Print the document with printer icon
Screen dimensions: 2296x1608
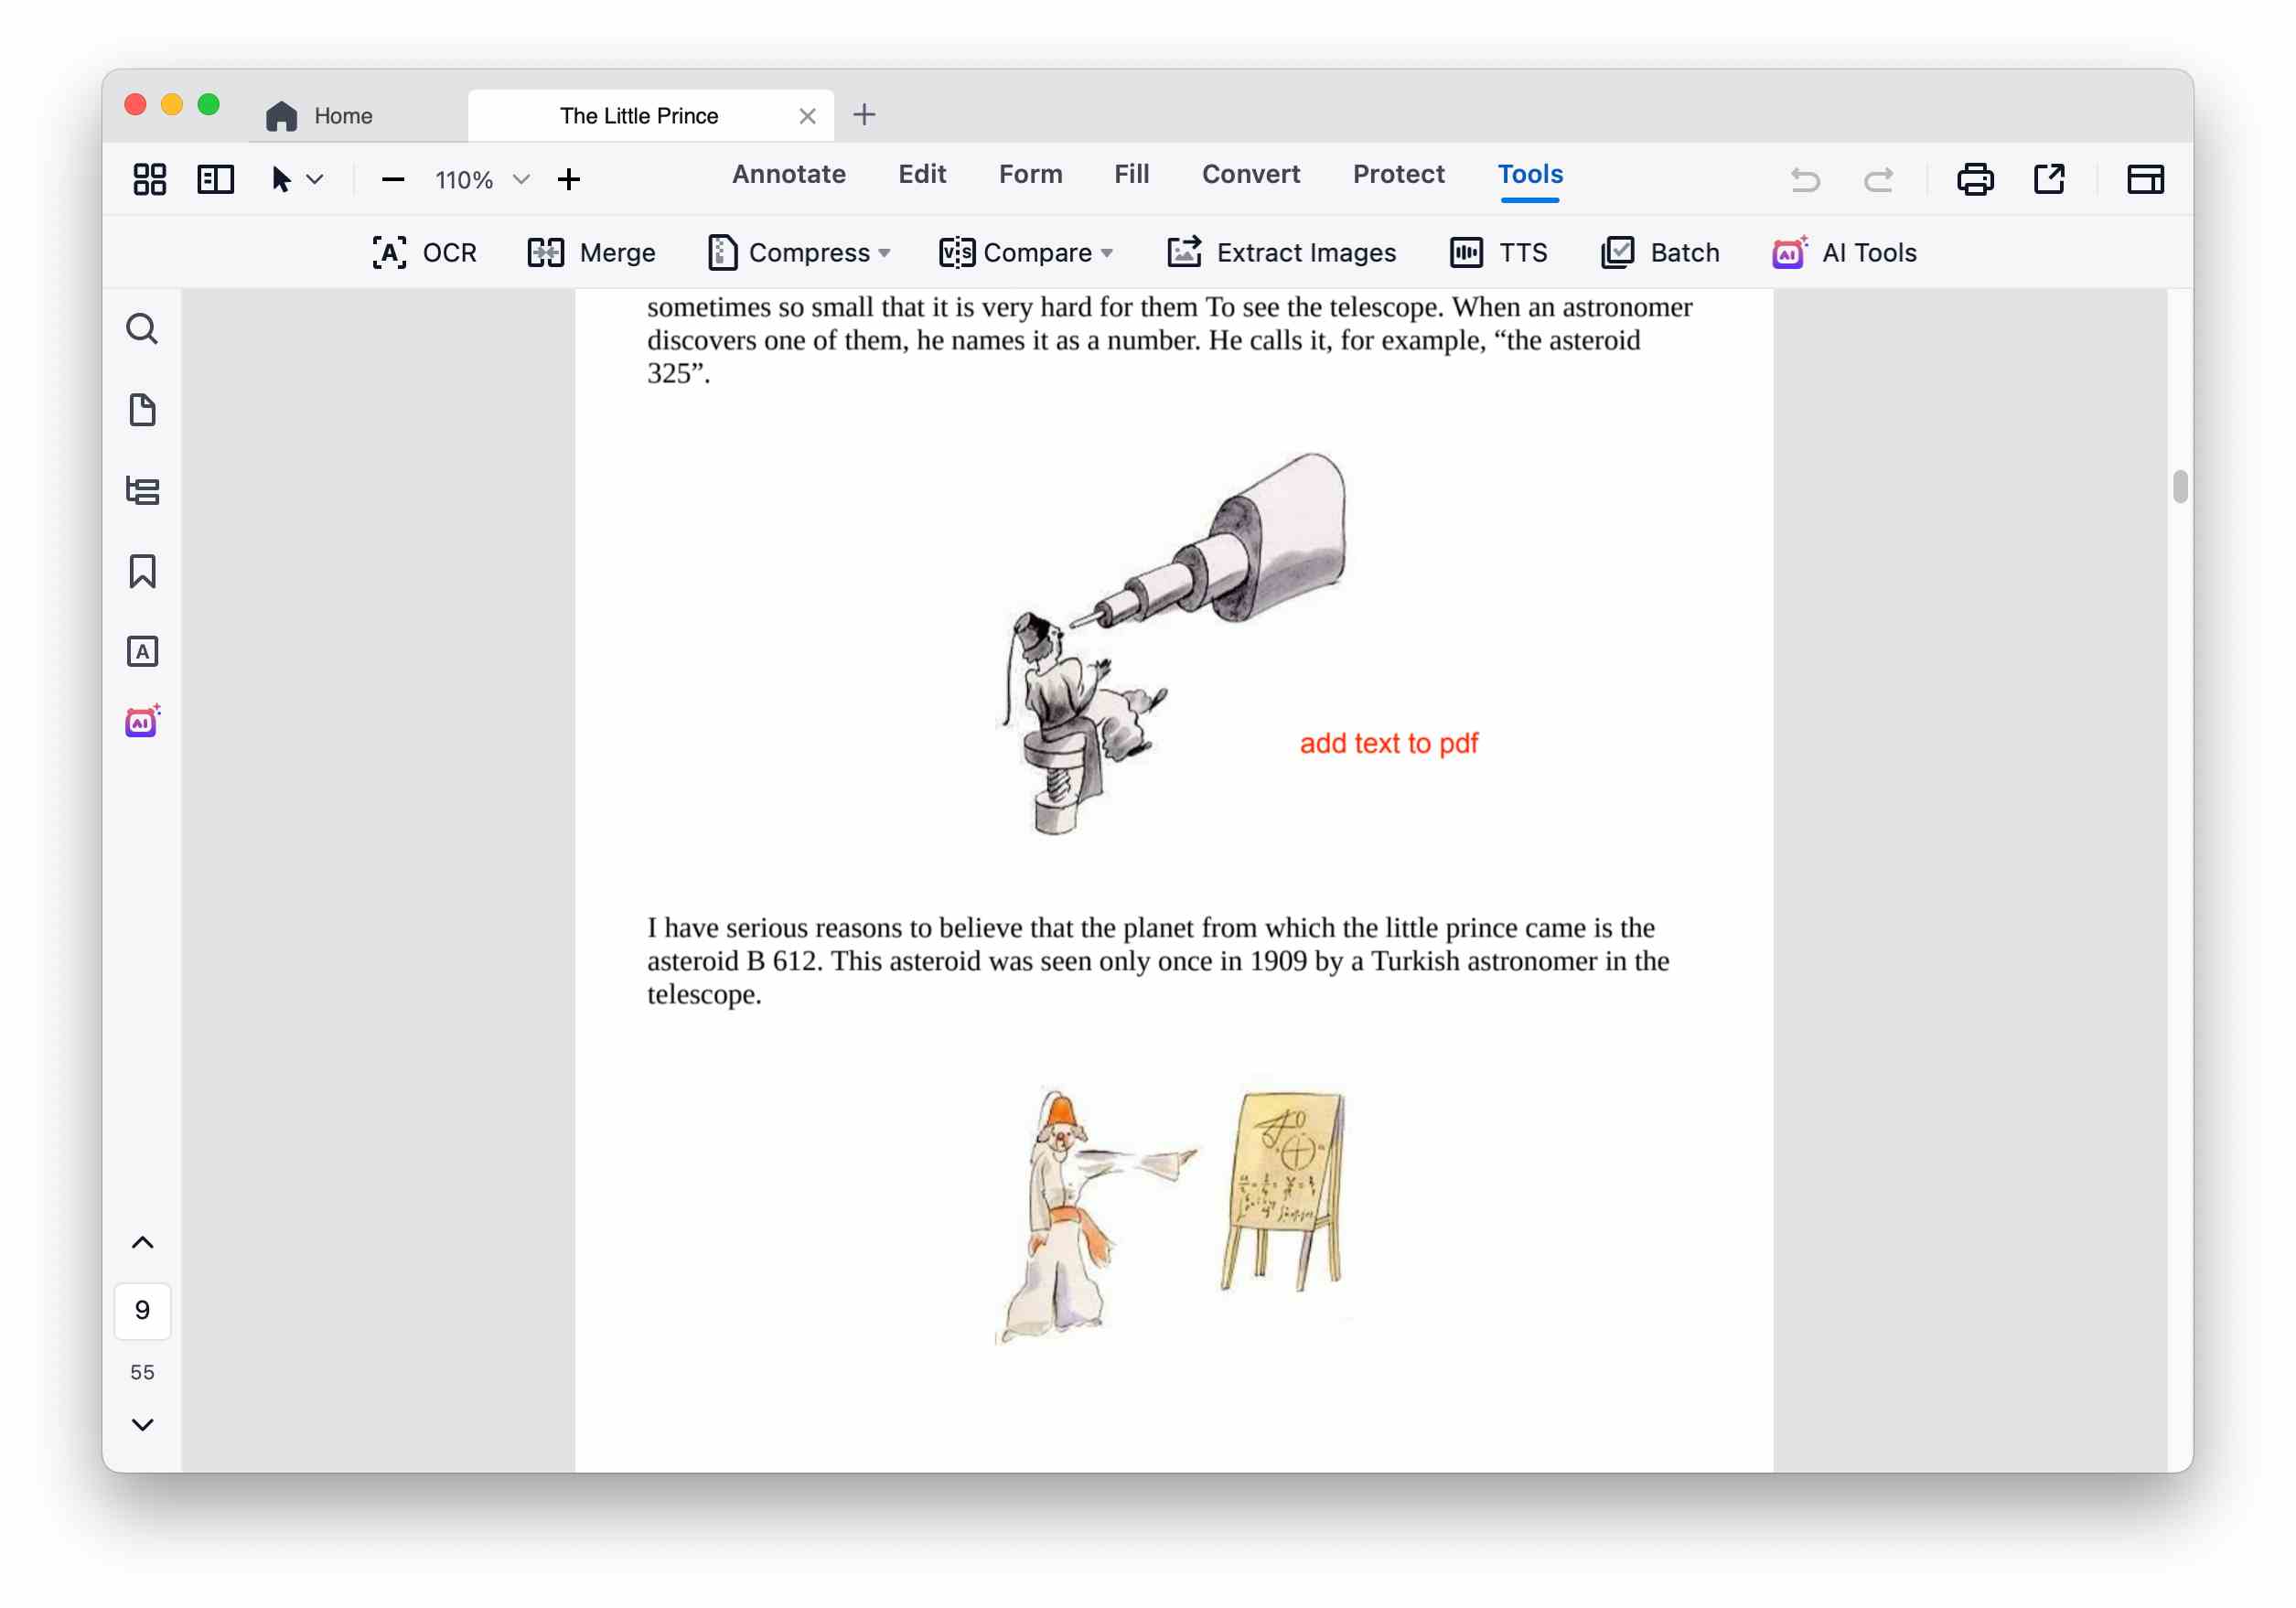[x=1975, y=180]
